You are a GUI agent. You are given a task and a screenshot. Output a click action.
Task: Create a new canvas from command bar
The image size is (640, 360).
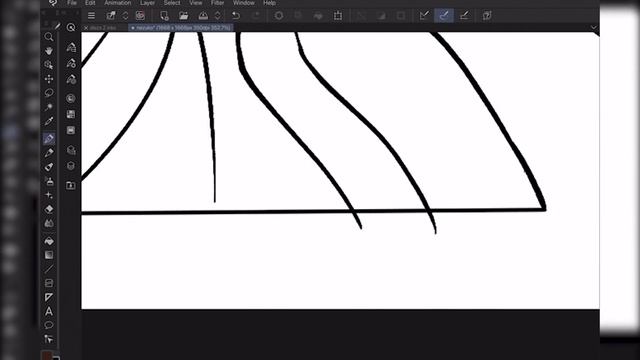(x=164, y=16)
